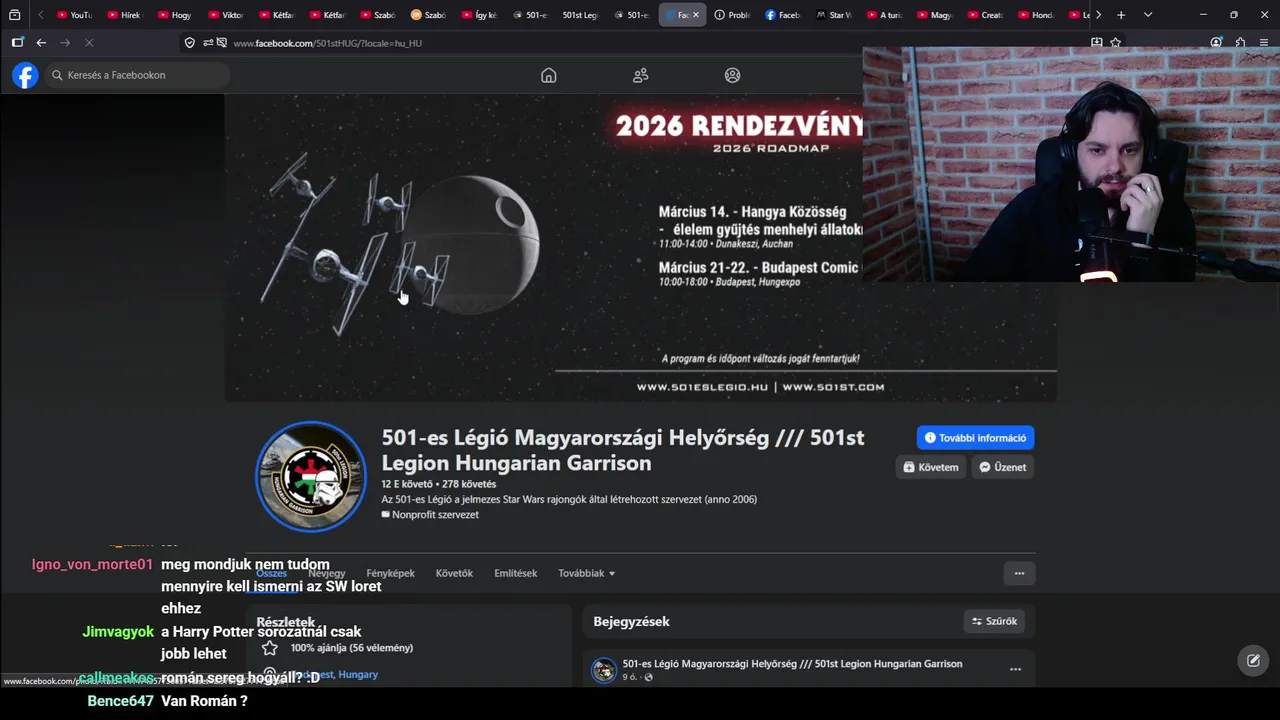Image resolution: width=1280 pixels, height=720 pixels.
Task: Click the 100% ajánlja reviews text
Action: pos(351,648)
